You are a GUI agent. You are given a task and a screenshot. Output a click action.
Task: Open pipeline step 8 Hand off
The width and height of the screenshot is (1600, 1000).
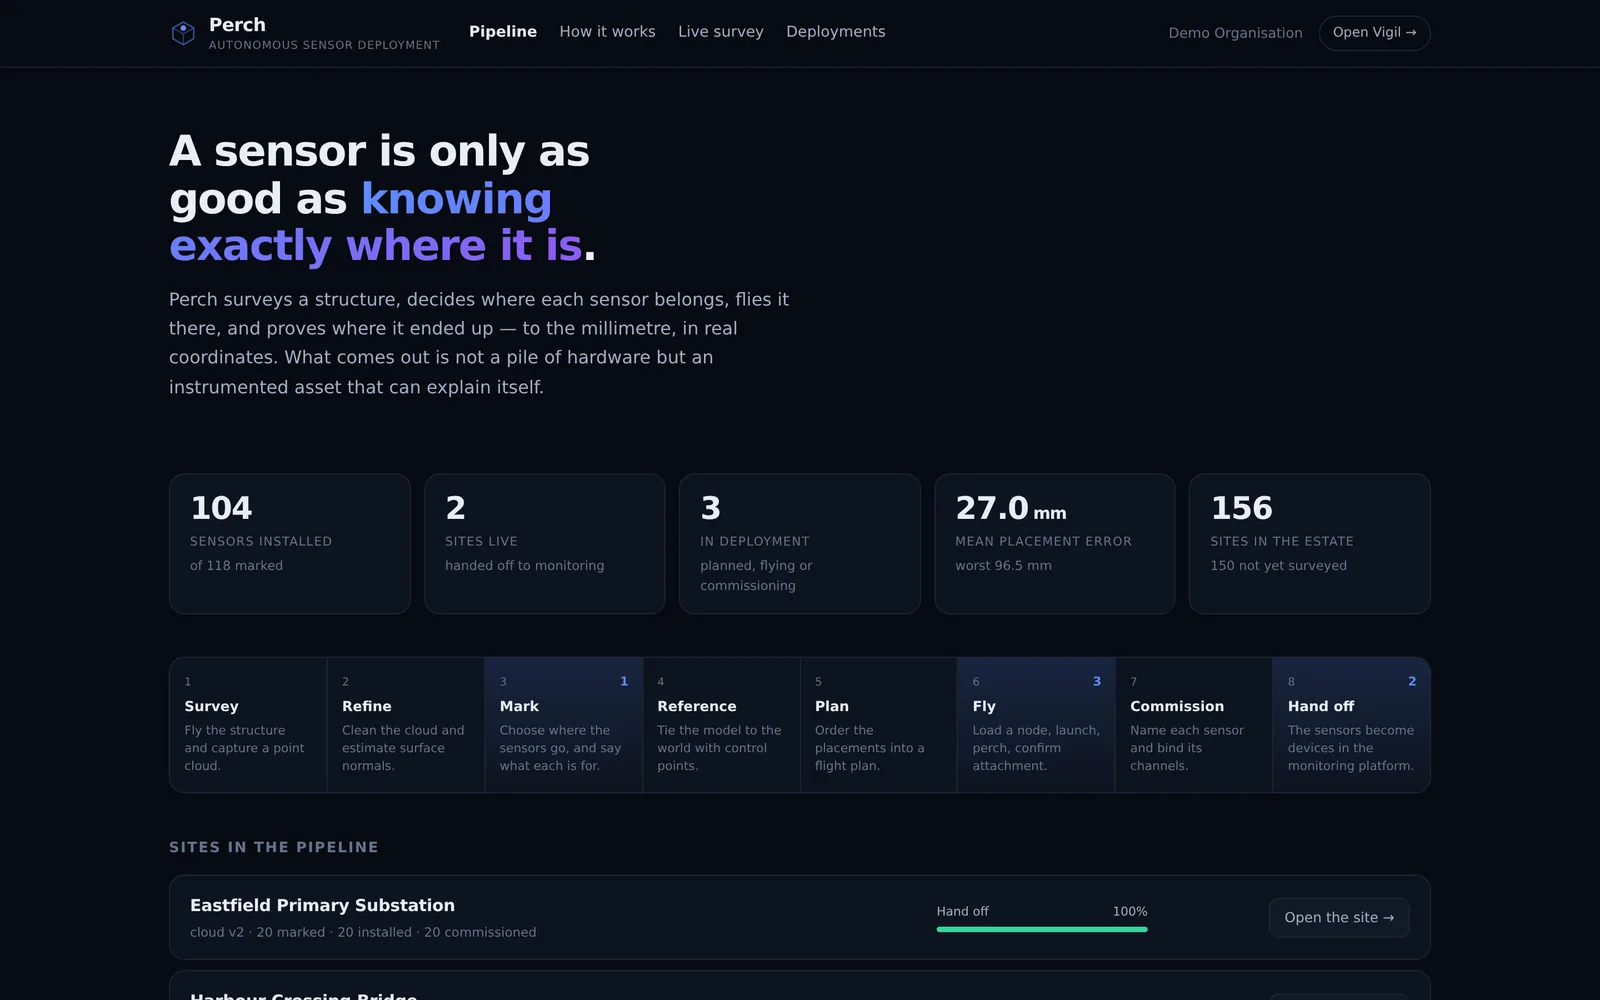pyautogui.click(x=1351, y=725)
